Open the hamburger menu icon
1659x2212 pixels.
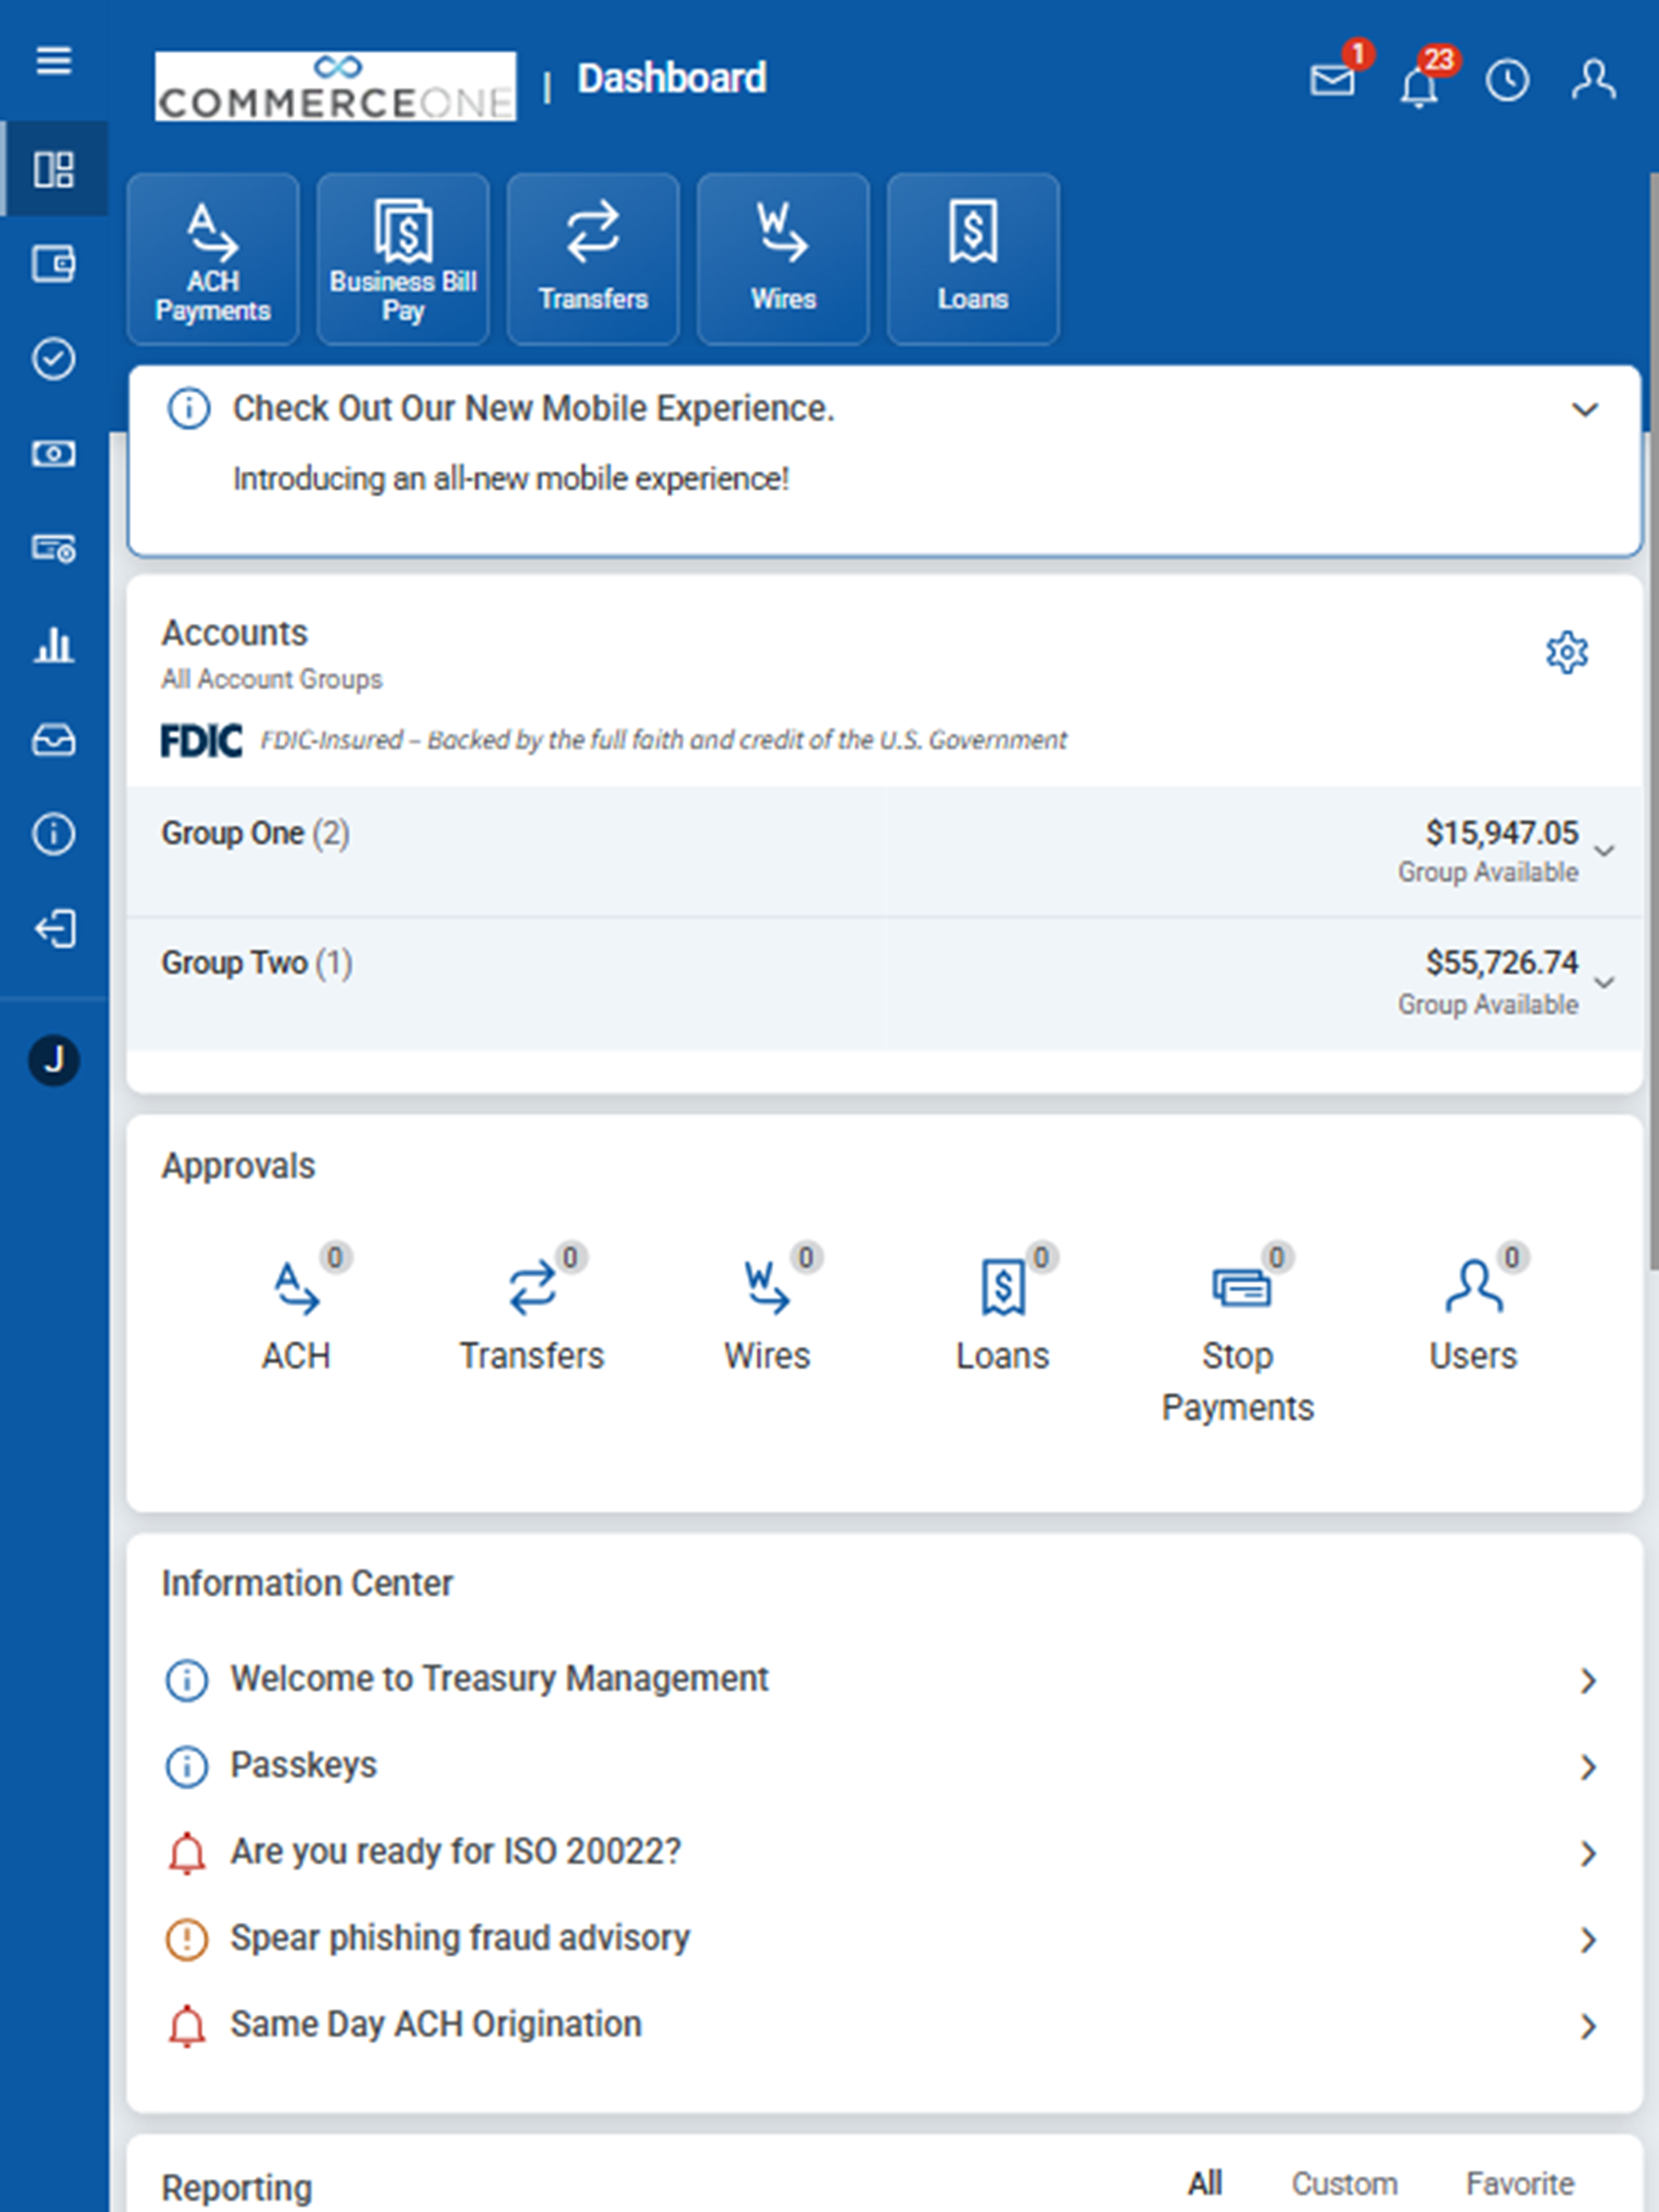tap(54, 61)
